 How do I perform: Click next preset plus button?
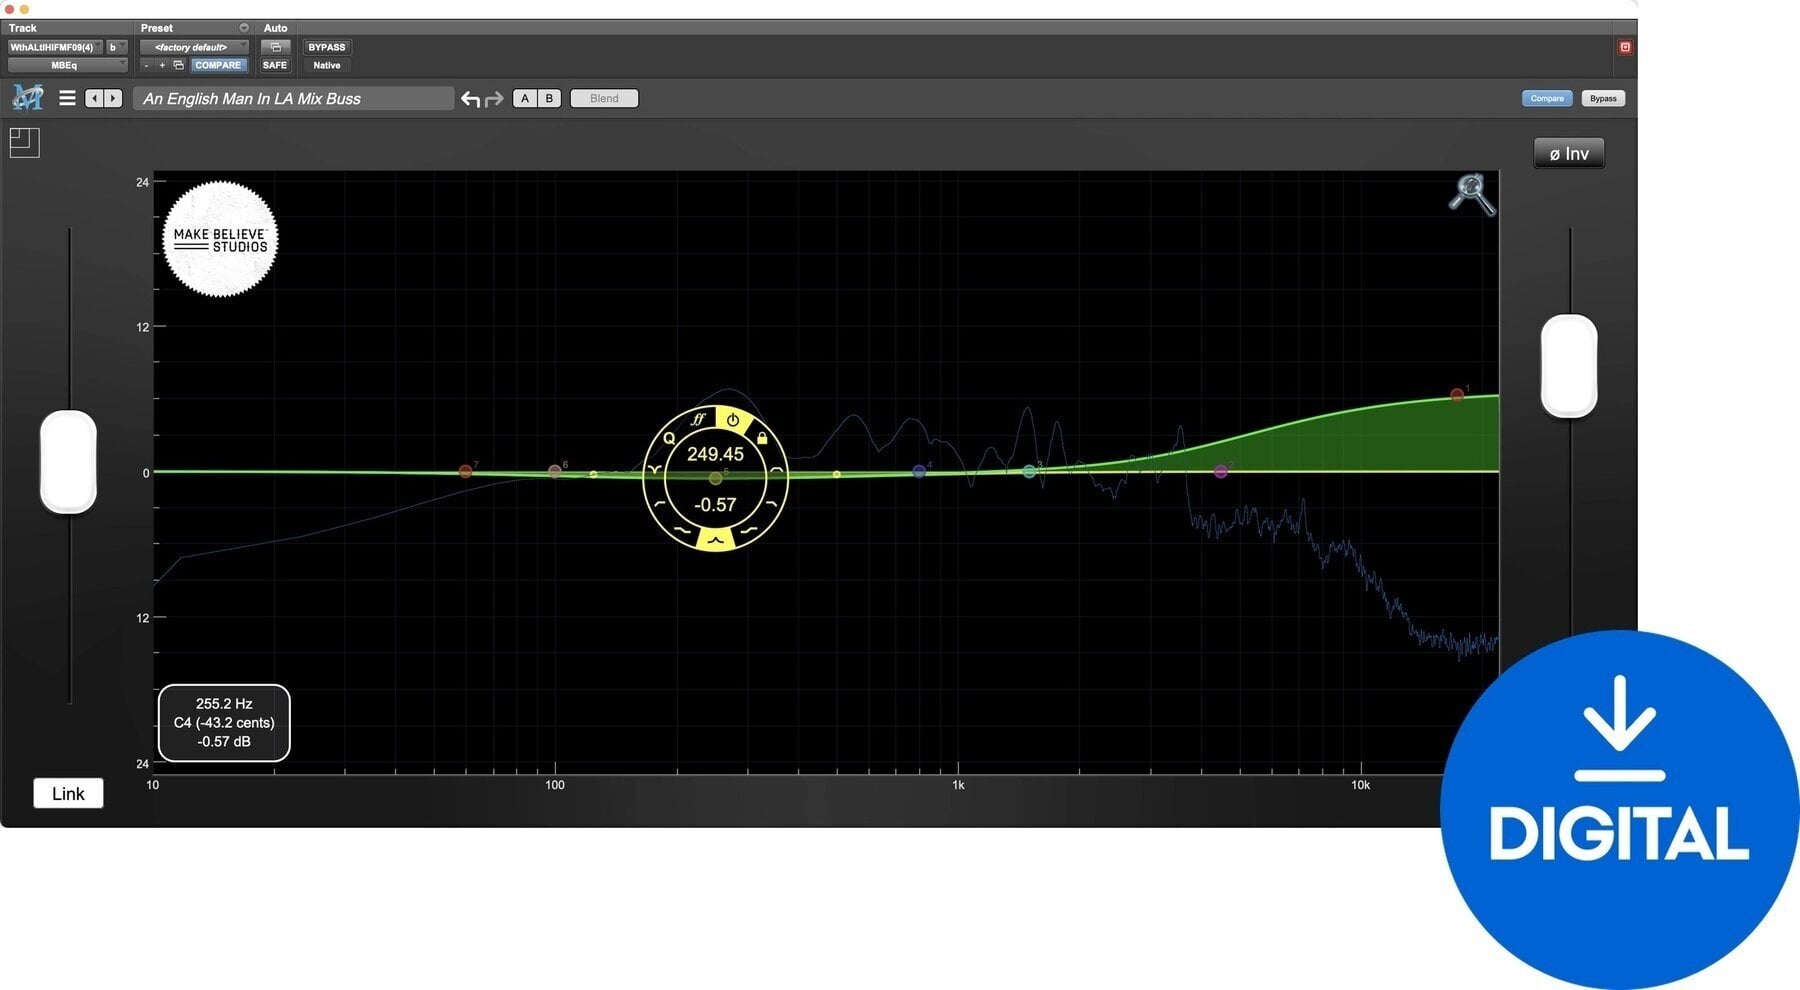coord(162,65)
